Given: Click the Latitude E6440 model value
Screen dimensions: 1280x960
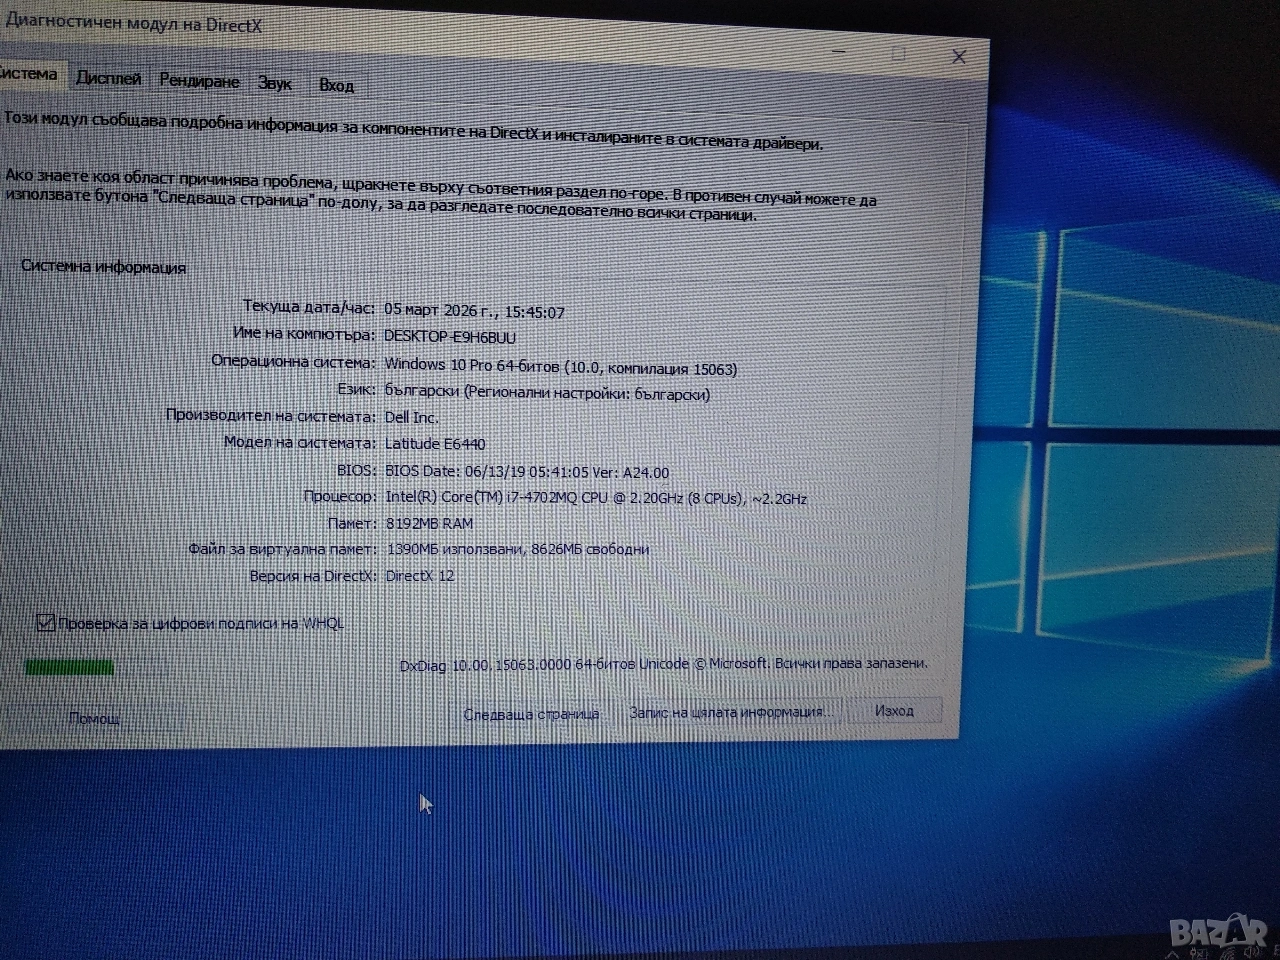Looking at the screenshot, I should 435,443.
